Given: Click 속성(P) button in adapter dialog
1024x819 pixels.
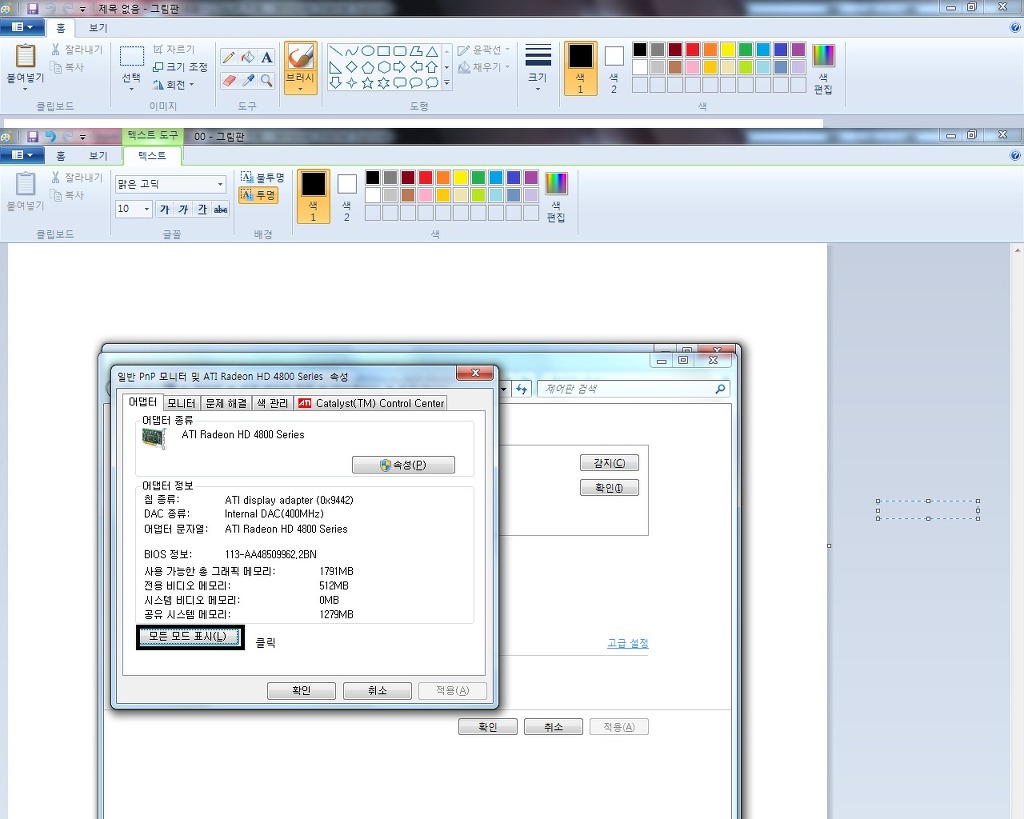Looking at the screenshot, I should pos(403,465).
